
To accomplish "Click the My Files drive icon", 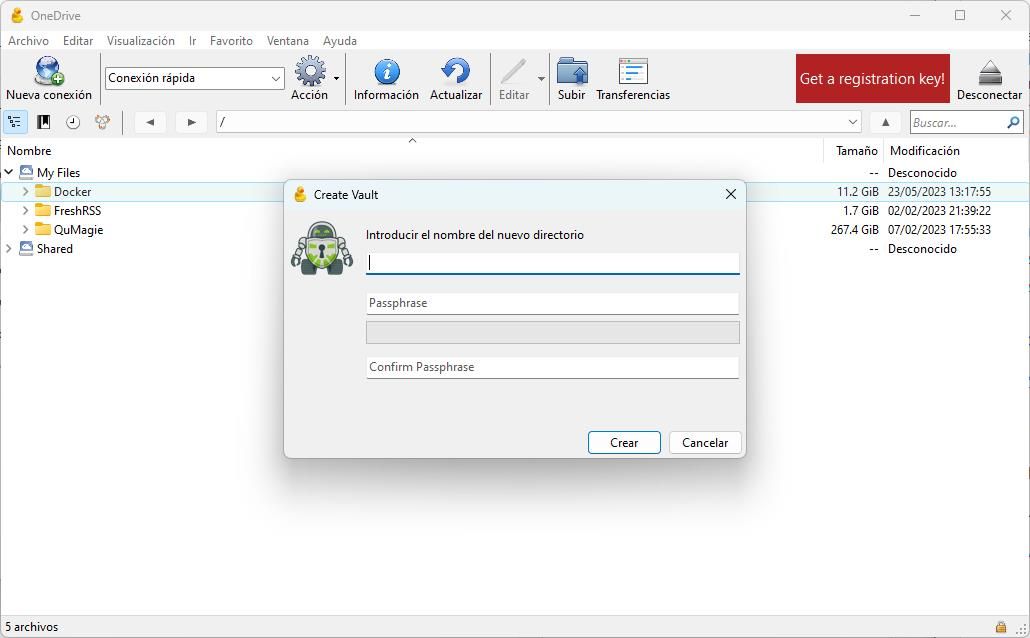I will pyautogui.click(x=26, y=172).
